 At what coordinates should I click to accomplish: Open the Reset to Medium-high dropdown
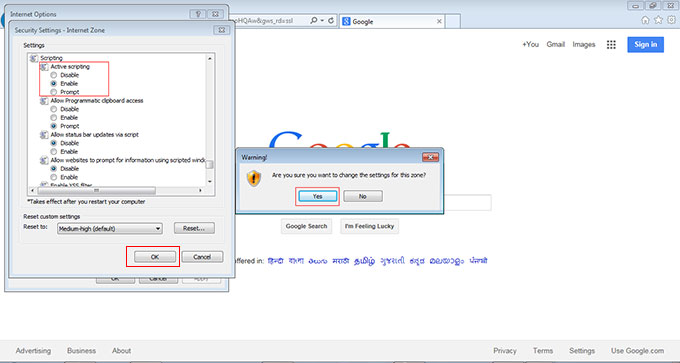(110, 229)
